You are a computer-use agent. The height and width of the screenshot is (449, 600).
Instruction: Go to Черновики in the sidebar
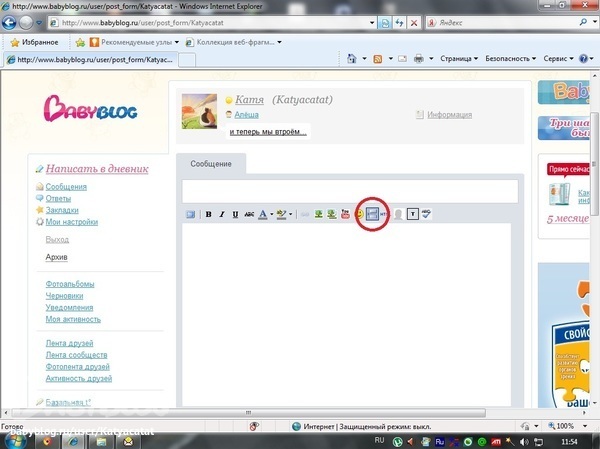click(67, 296)
